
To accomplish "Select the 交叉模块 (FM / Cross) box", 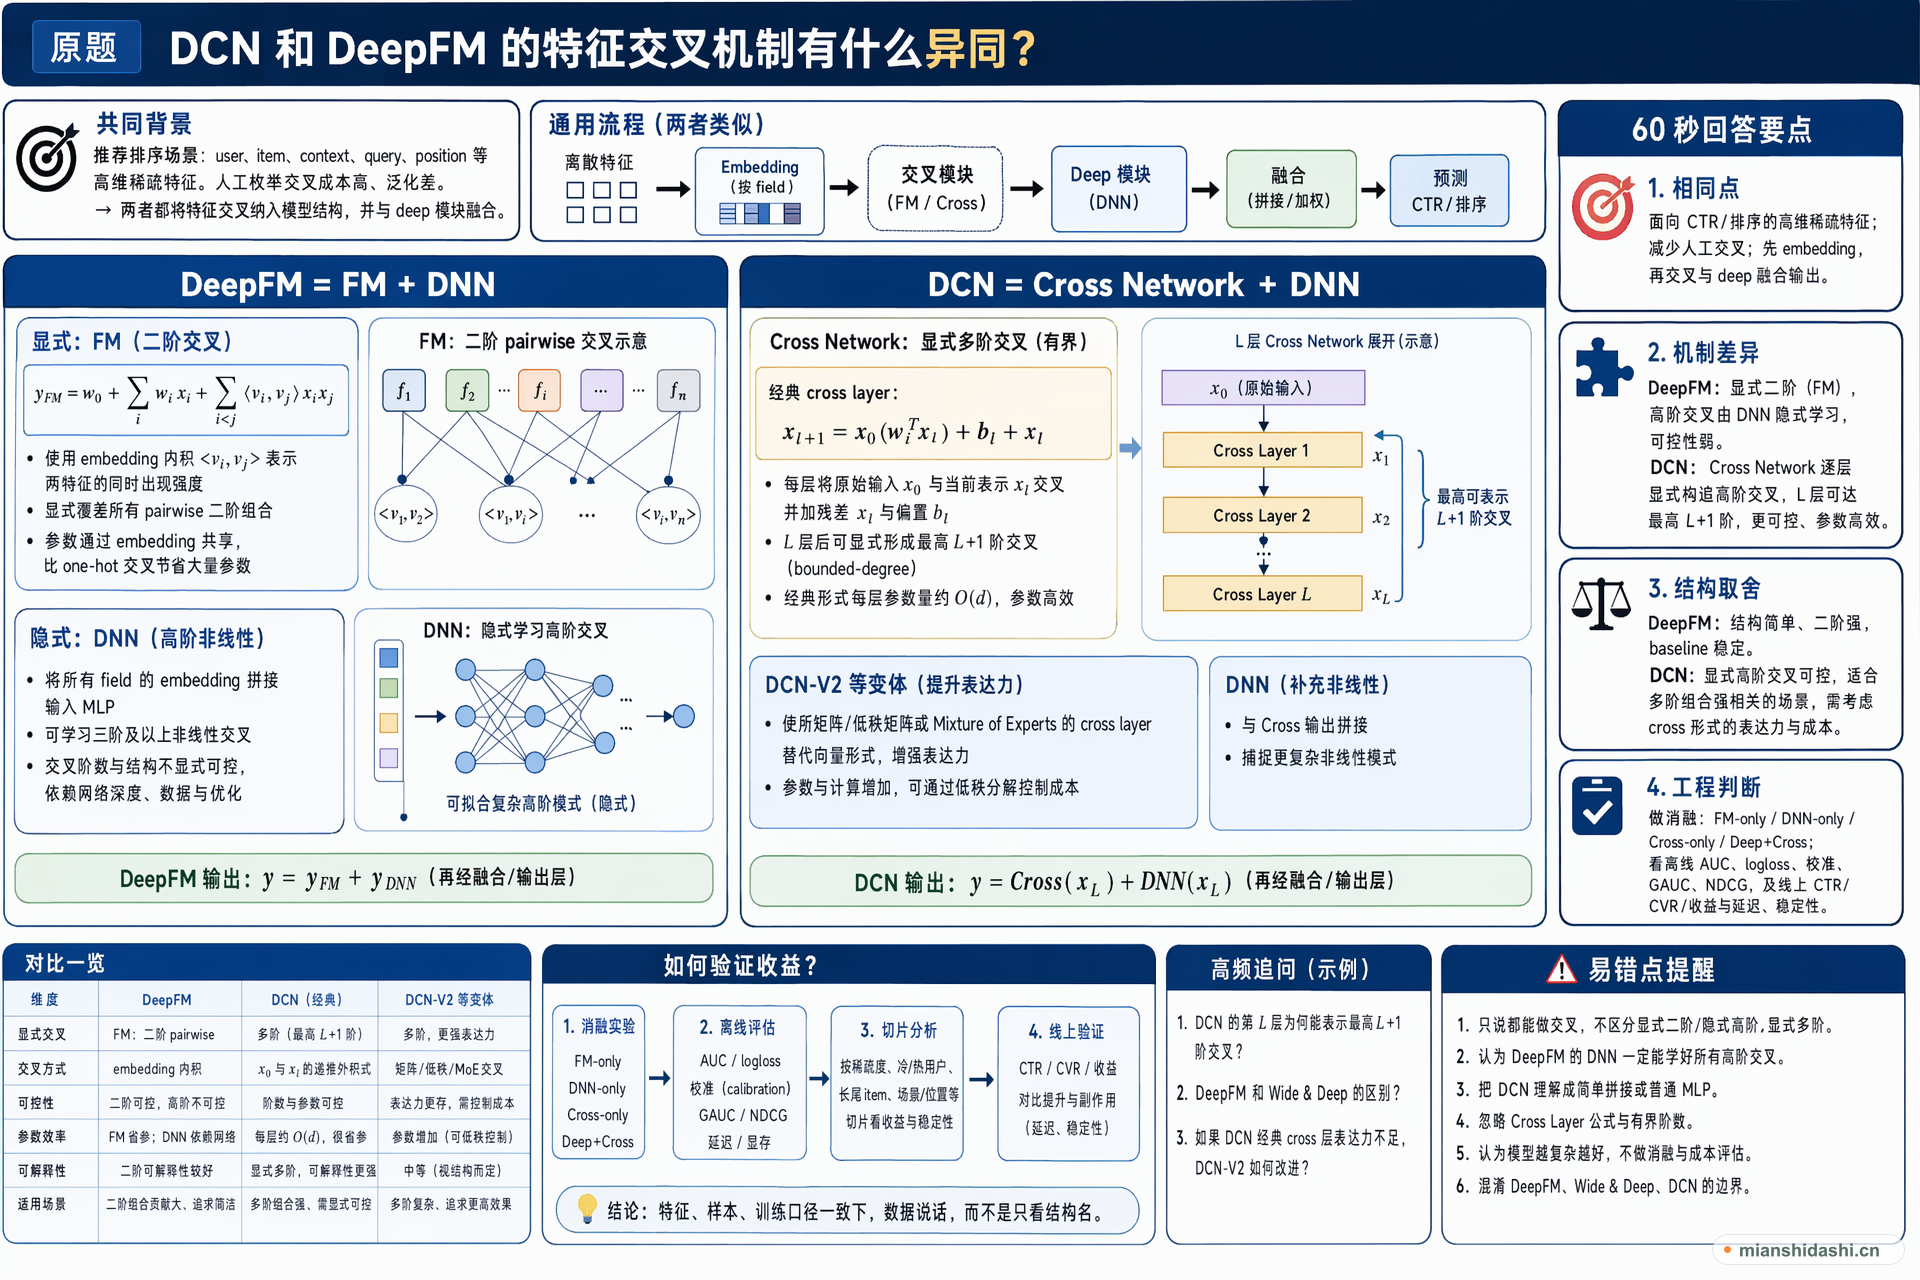I will 936,188.
